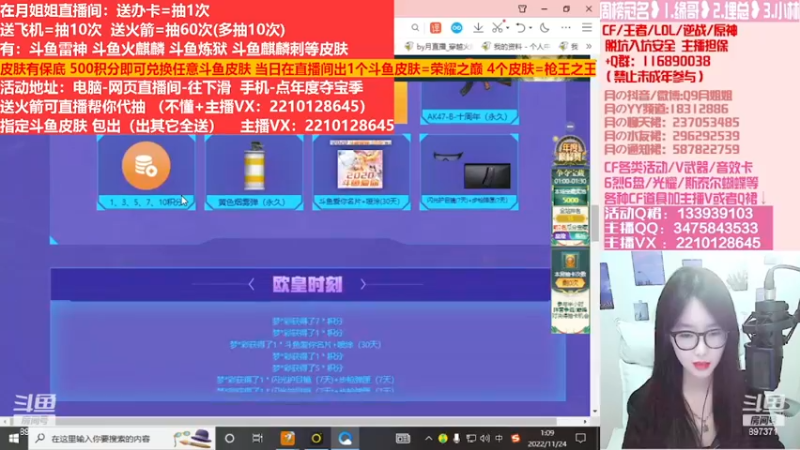The width and height of the screenshot is (800, 450).
Task: Click the yellow pill button in side widget
Action: 570,218
